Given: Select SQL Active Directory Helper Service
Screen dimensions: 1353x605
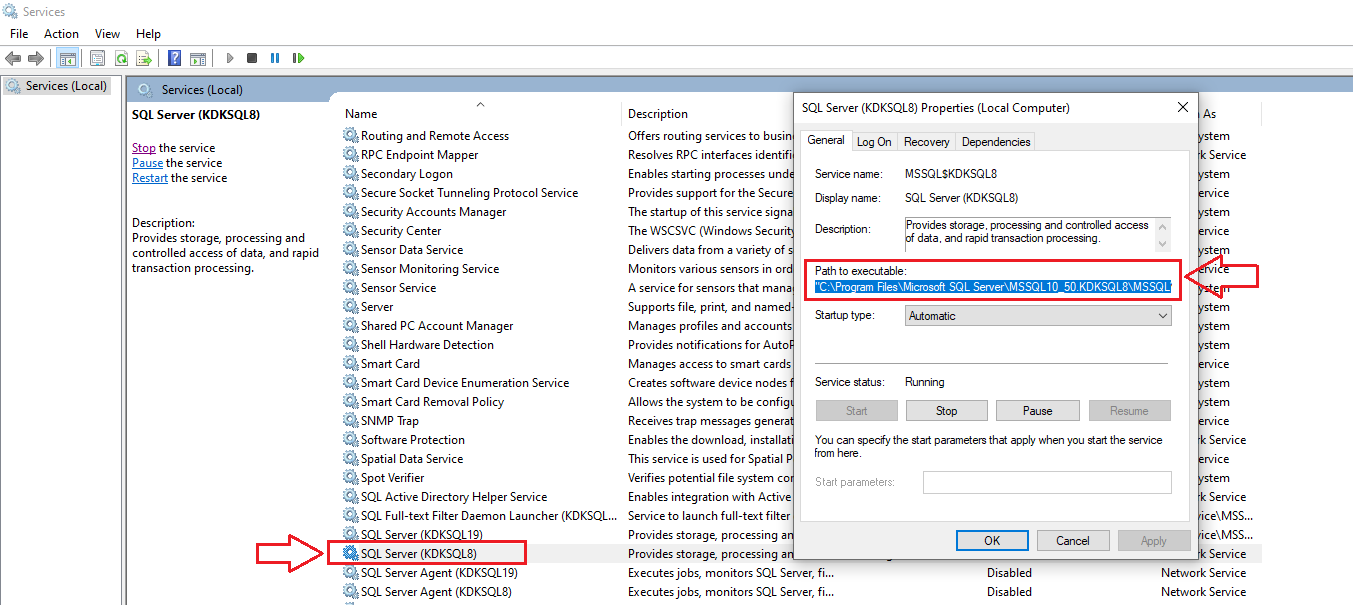Looking at the screenshot, I should click(x=454, y=497).
